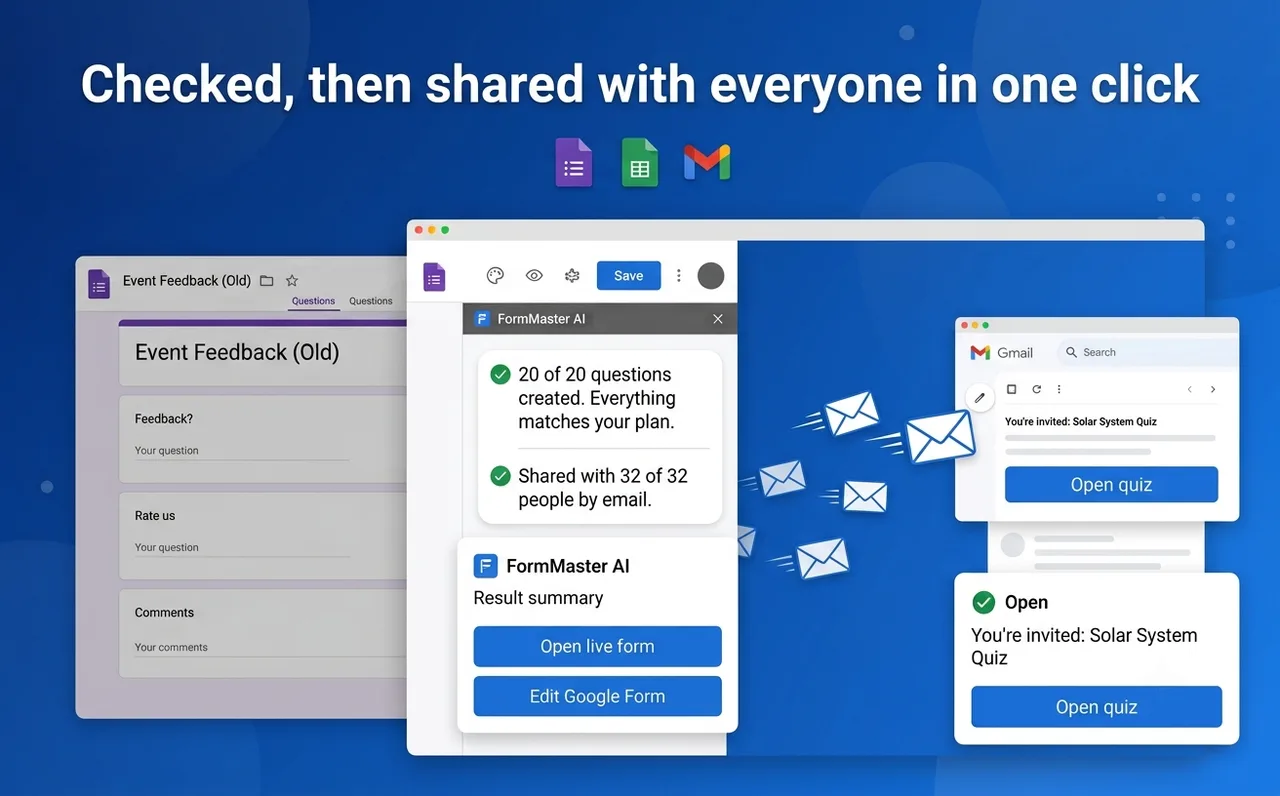Click the Gmail logo in the Gmail window
The height and width of the screenshot is (796, 1280).
(980, 352)
